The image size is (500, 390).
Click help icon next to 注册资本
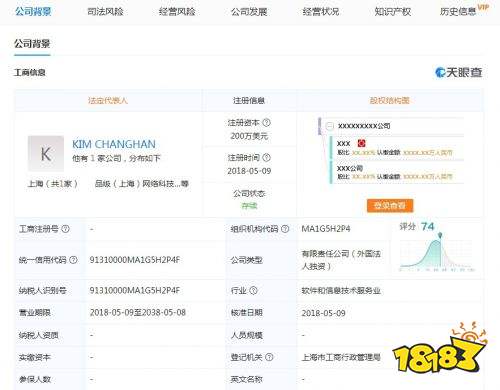click(266, 123)
